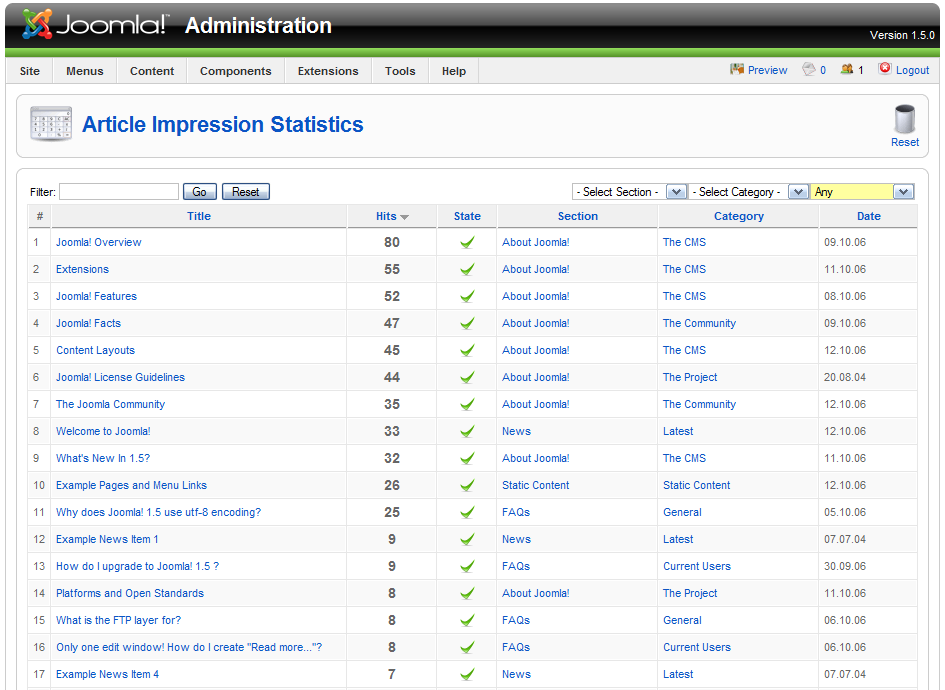Image resolution: width=945 pixels, height=690 pixels.
Task: Click The Project category for License Guidelines
Action: point(690,377)
